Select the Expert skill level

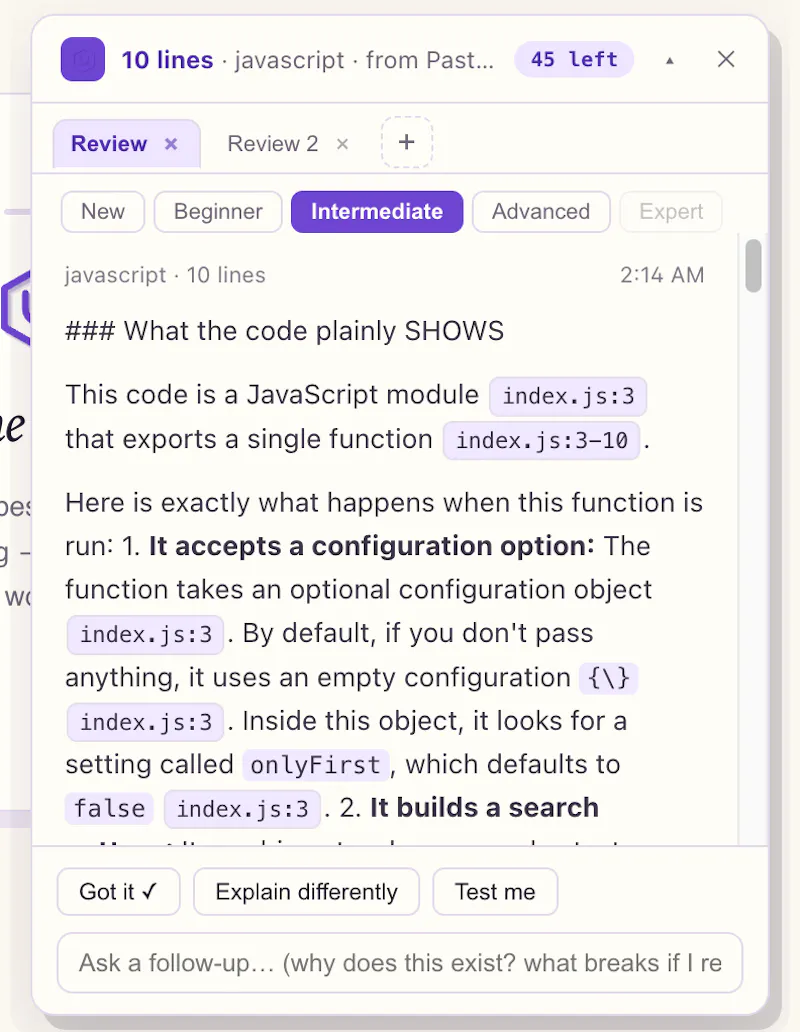(x=670, y=211)
